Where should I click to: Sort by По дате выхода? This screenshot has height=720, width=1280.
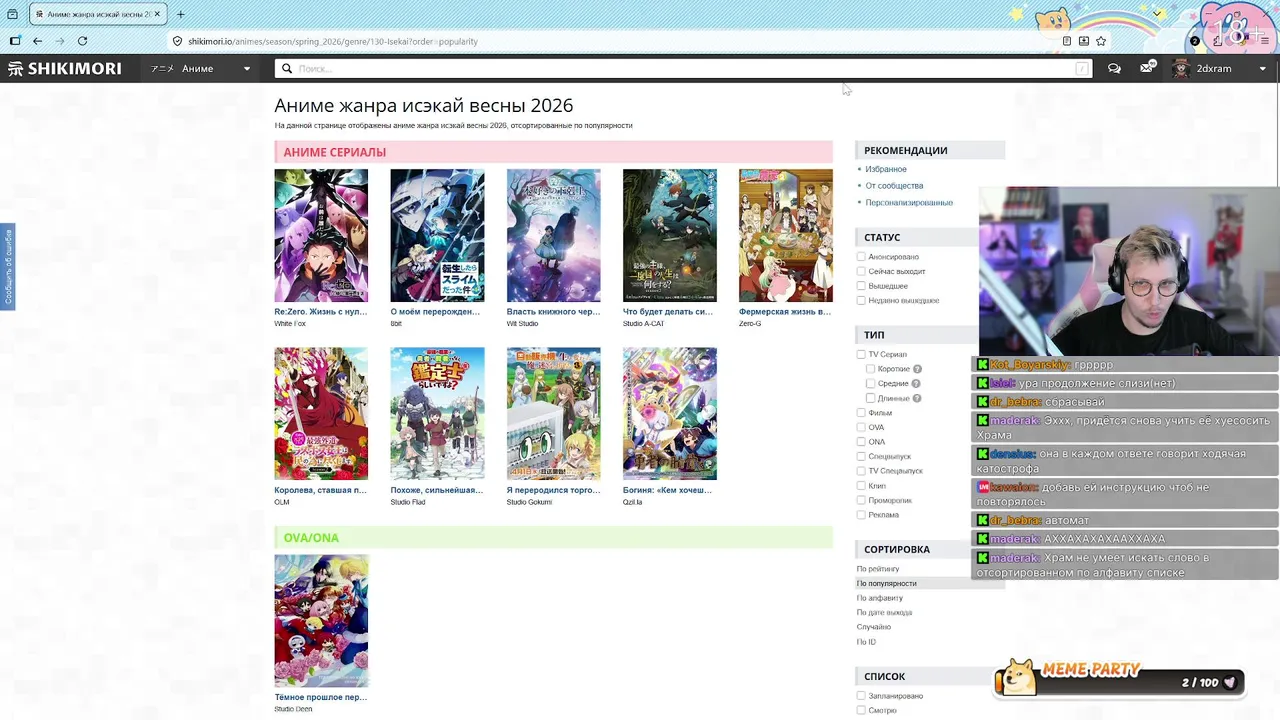pos(884,612)
